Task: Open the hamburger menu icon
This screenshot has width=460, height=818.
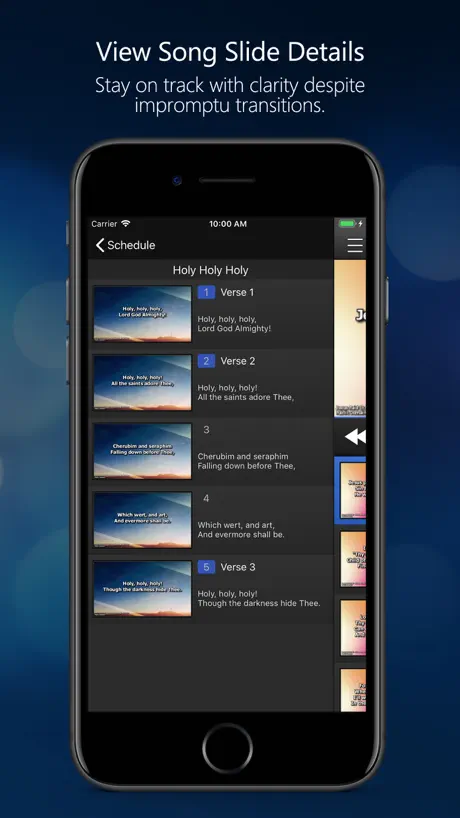Action: click(x=355, y=245)
